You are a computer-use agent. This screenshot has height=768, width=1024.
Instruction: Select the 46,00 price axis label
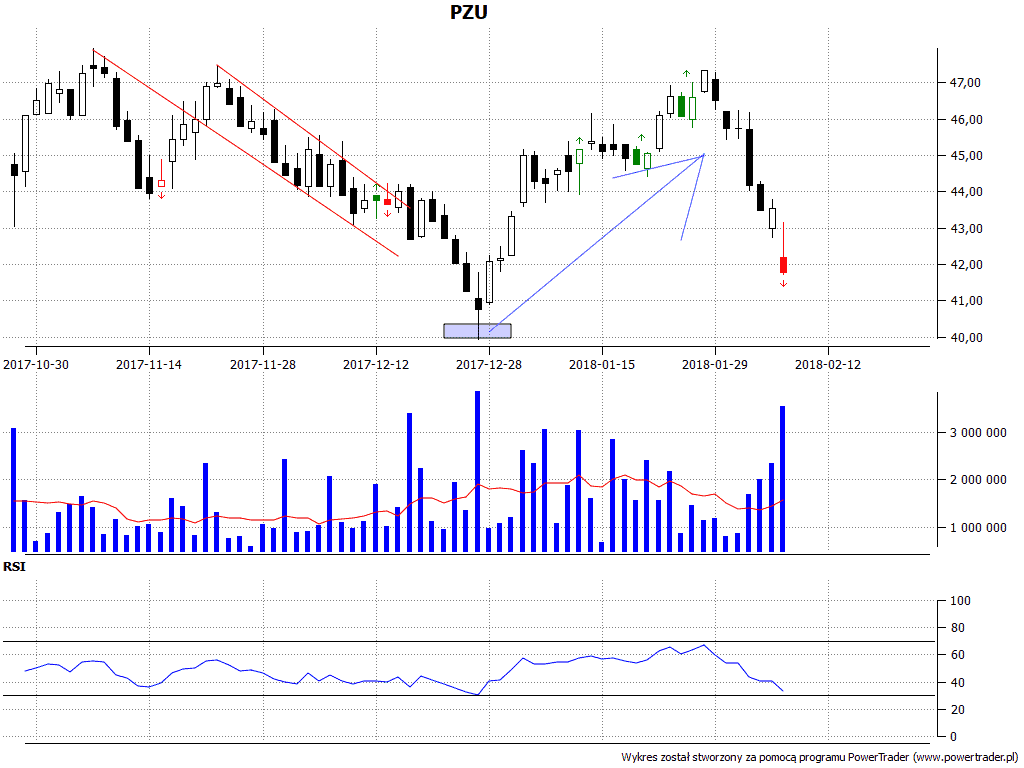[965, 120]
